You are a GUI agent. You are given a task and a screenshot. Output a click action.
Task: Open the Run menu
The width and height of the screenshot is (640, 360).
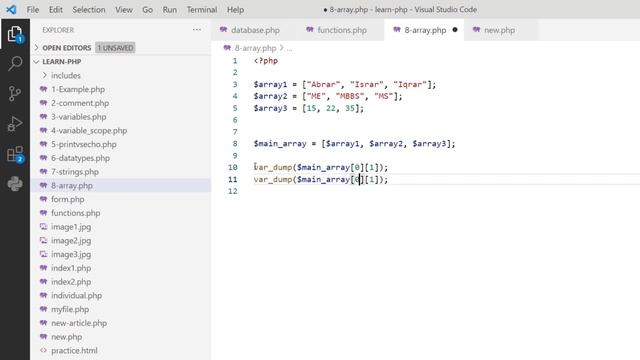click(169, 9)
